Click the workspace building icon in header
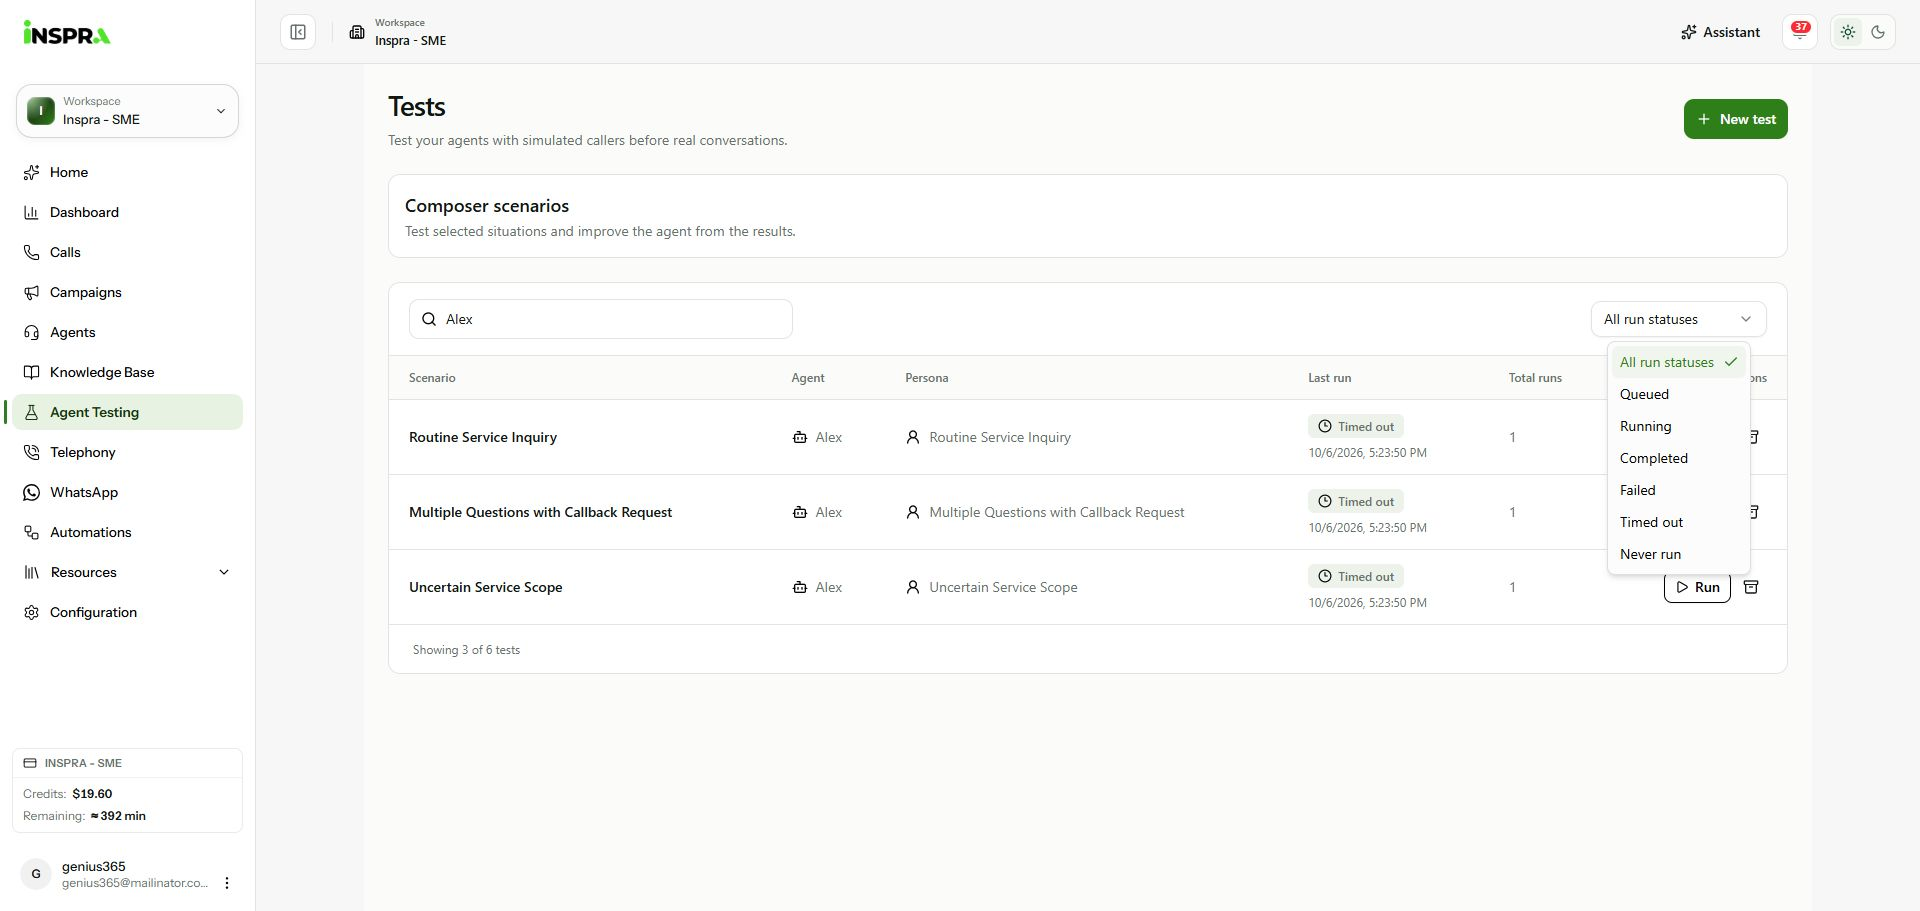Viewport: 1920px width, 911px height. point(356,32)
